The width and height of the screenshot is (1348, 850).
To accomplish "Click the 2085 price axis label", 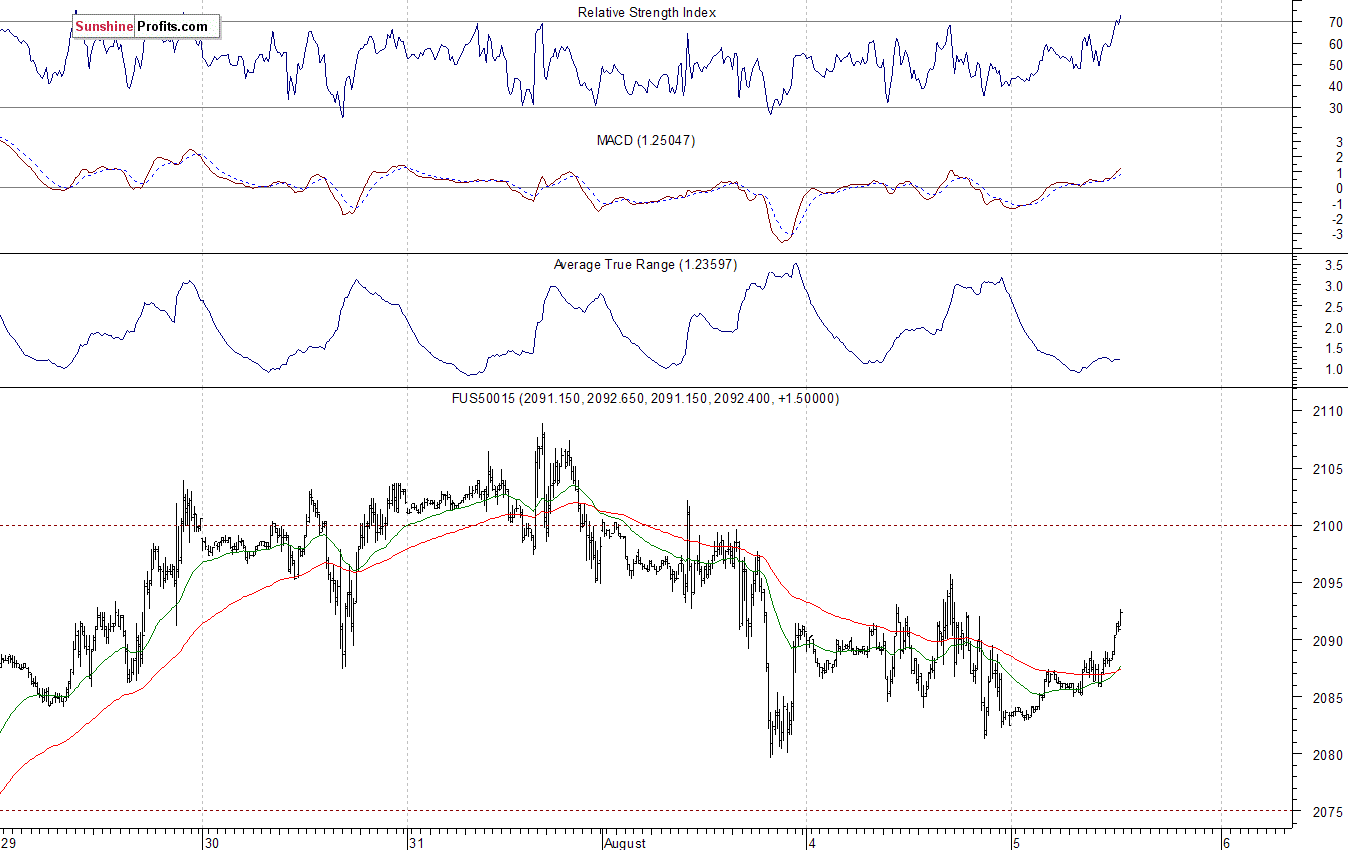I will tap(1326, 698).
